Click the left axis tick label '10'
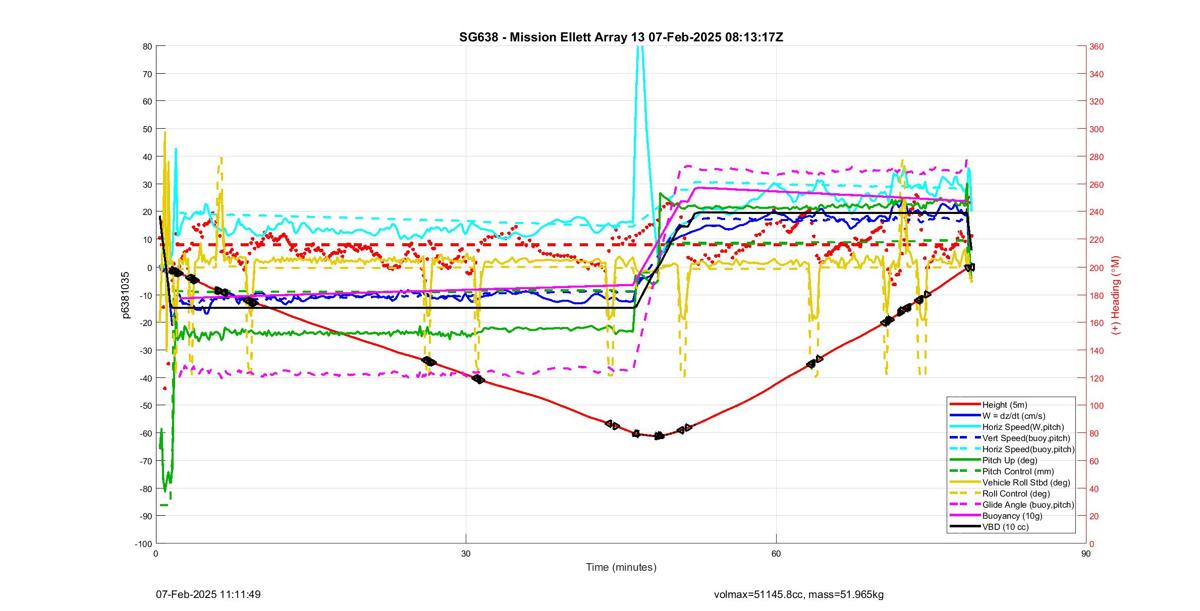Screen dimensions: 1200x611 click(146, 240)
